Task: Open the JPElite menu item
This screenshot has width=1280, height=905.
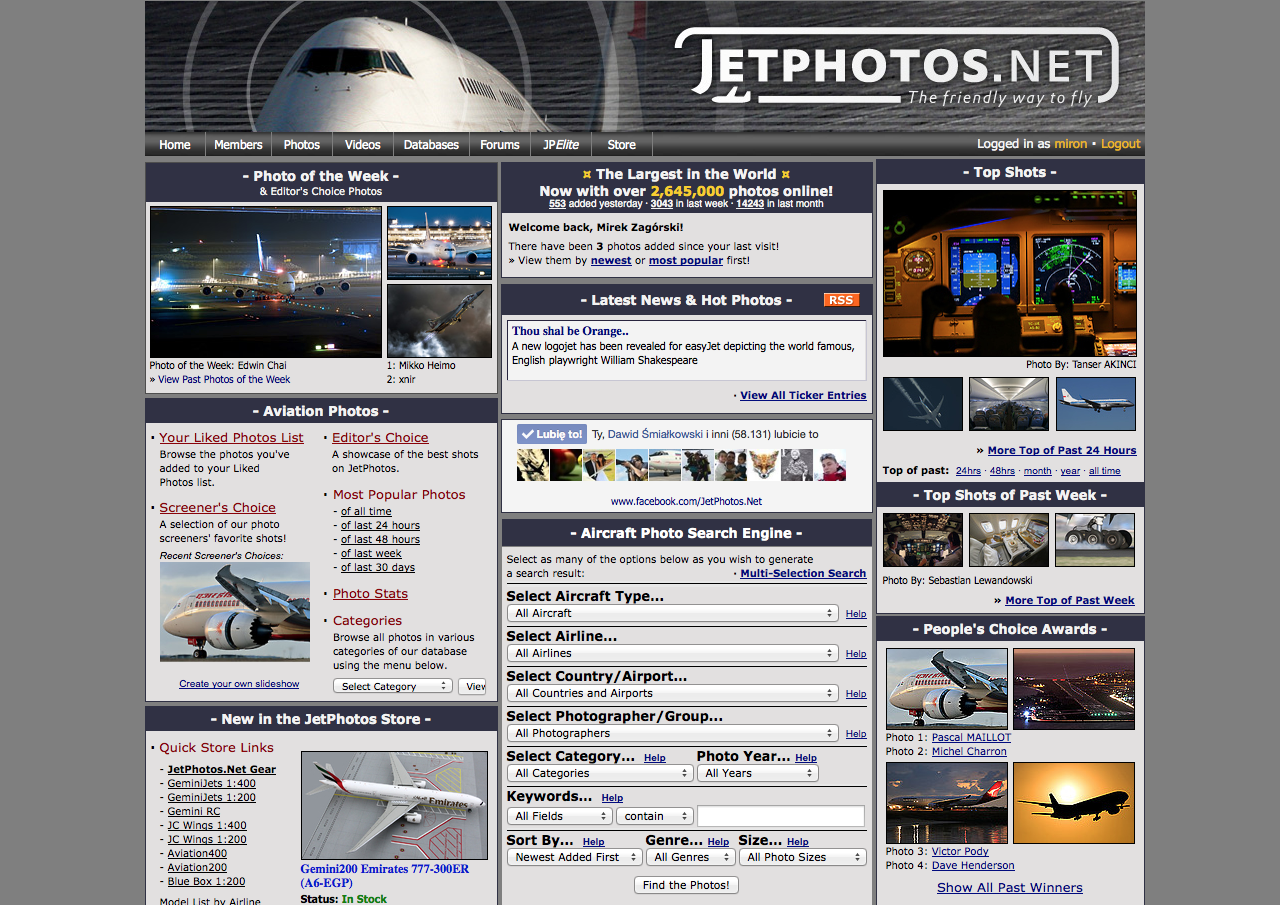Action: coord(561,144)
